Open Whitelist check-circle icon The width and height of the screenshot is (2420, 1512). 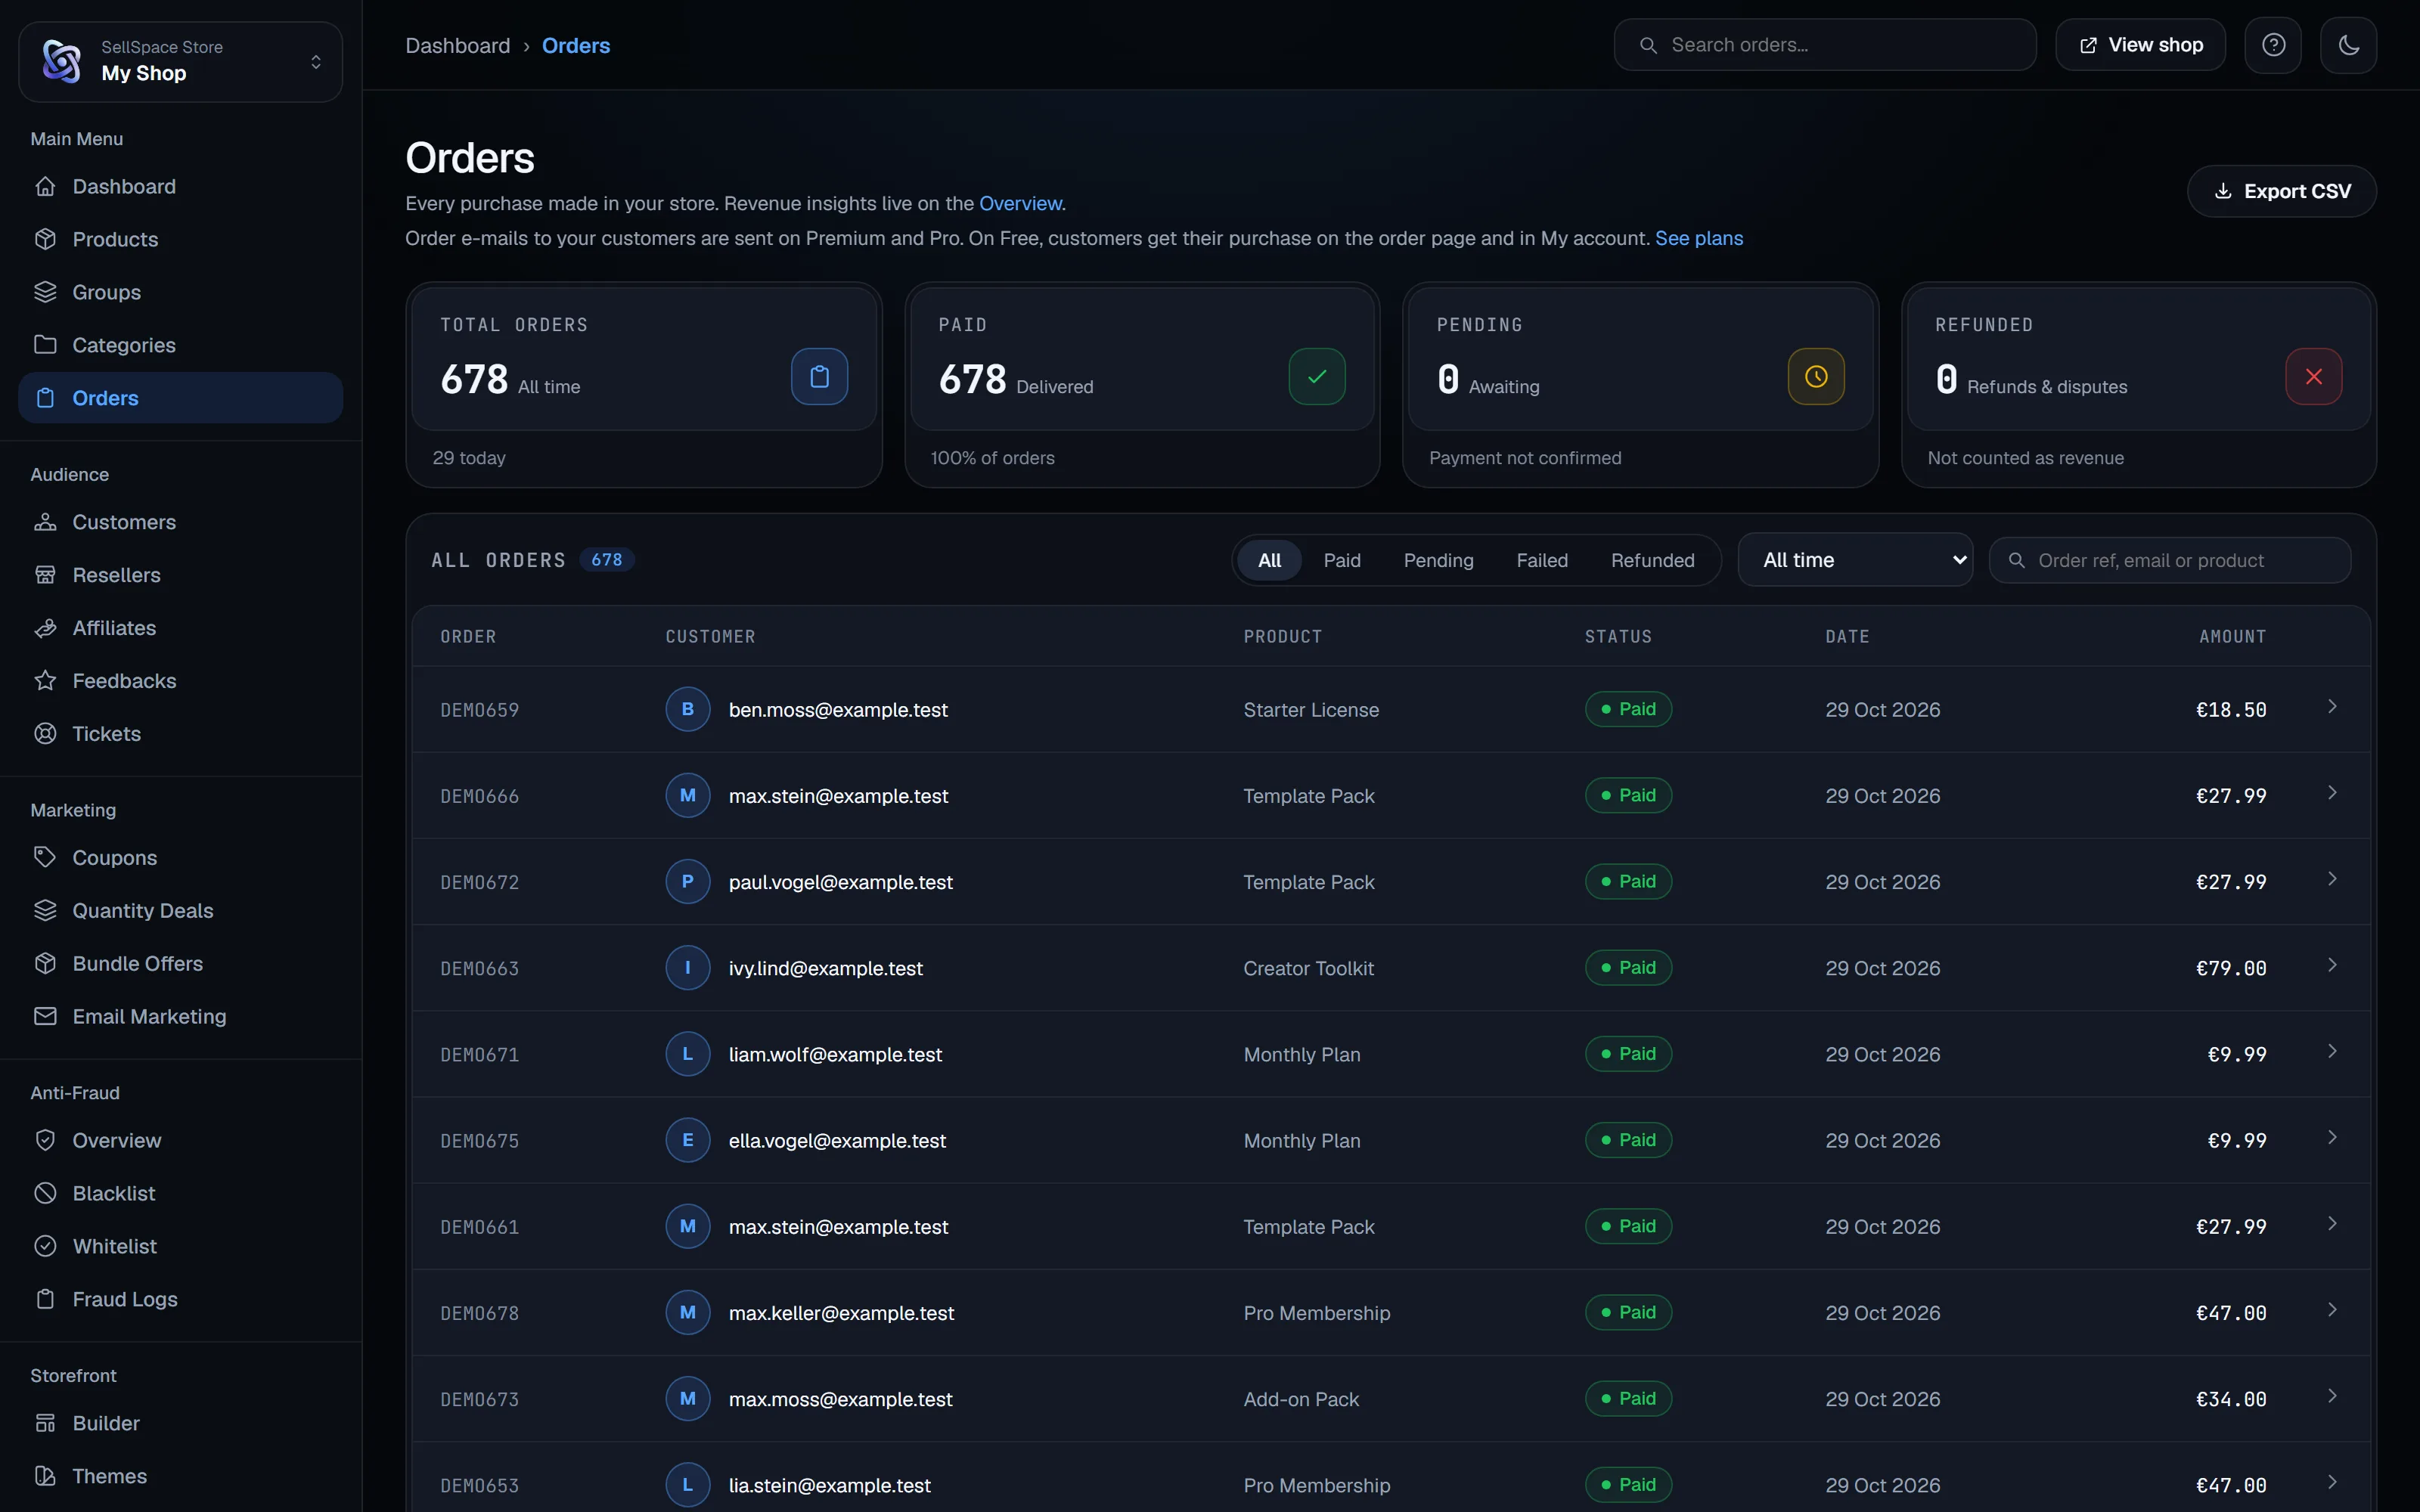point(45,1246)
